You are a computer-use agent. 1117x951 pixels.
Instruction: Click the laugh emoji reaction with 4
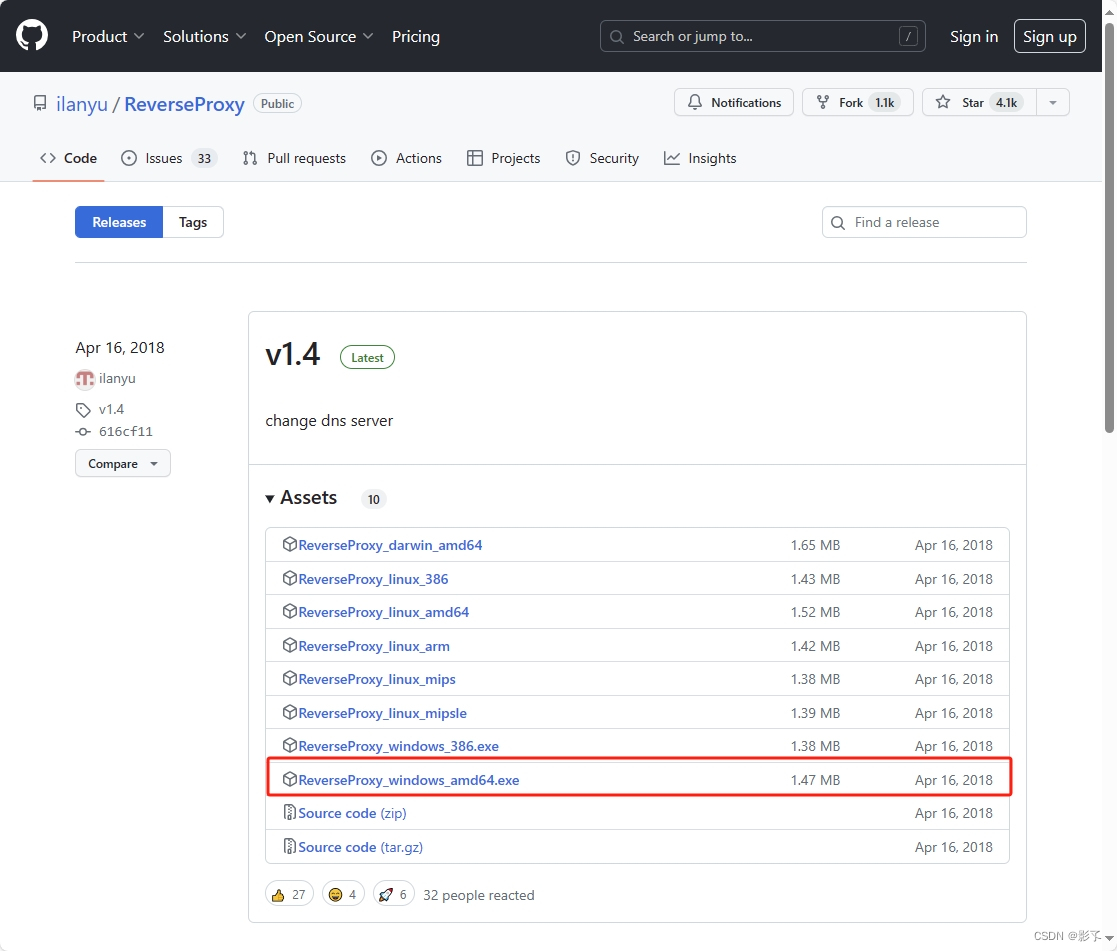pyautogui.click(x=343, y=894)
